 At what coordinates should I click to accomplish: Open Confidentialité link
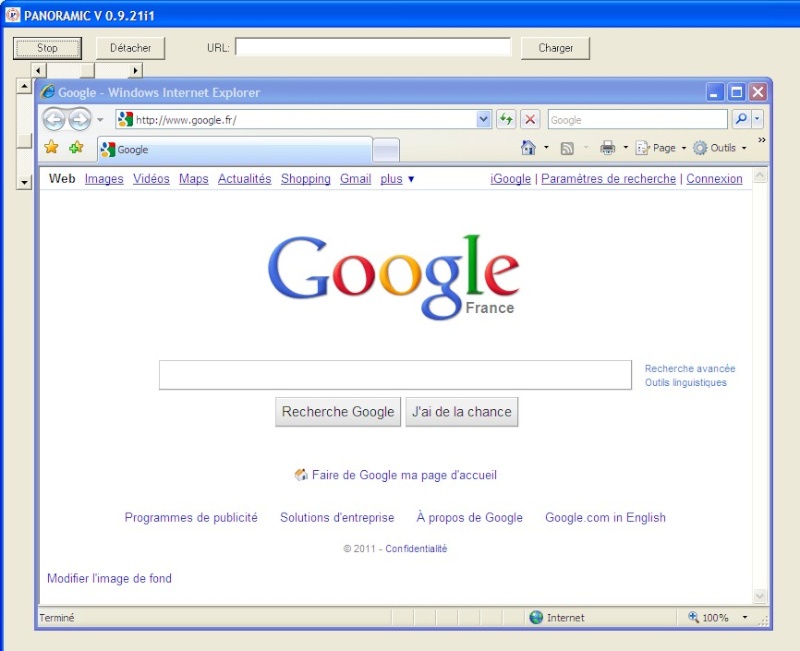tap(416, 548)
